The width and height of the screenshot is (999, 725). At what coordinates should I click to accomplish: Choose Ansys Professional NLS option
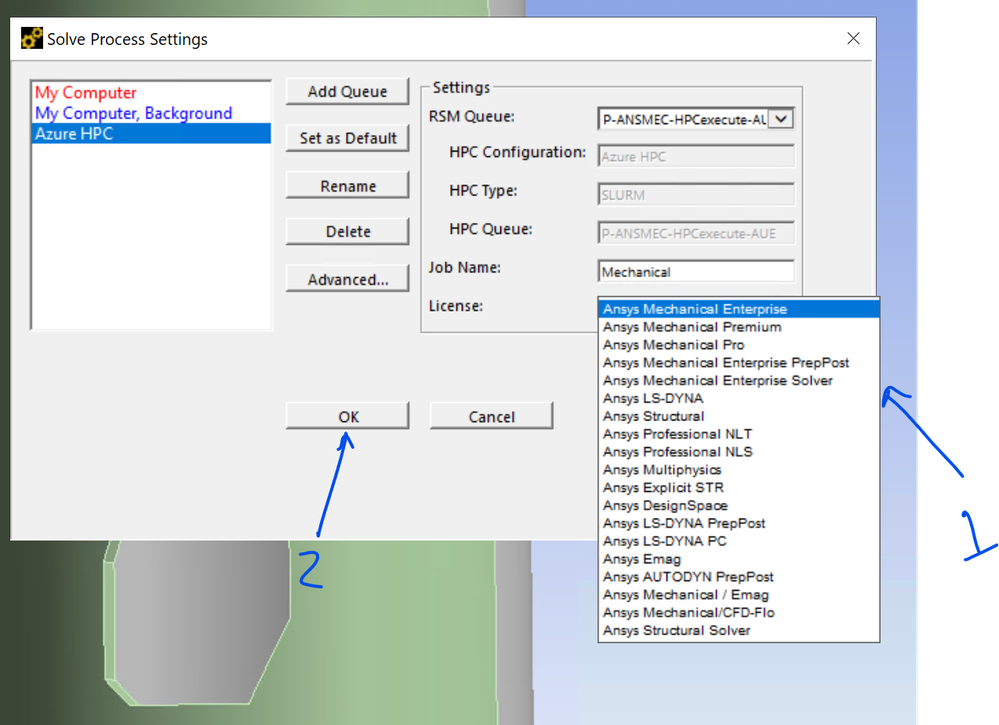click(738, 452)
